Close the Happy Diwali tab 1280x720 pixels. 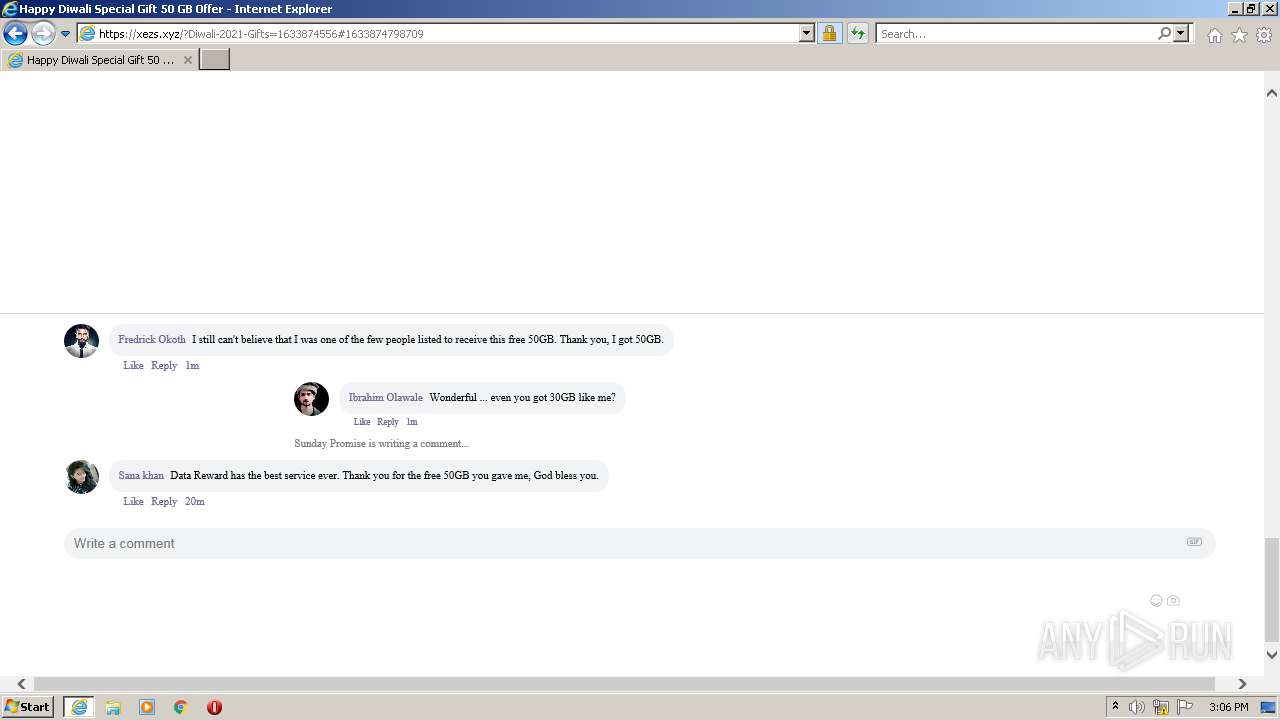click(x=187, y=60)
